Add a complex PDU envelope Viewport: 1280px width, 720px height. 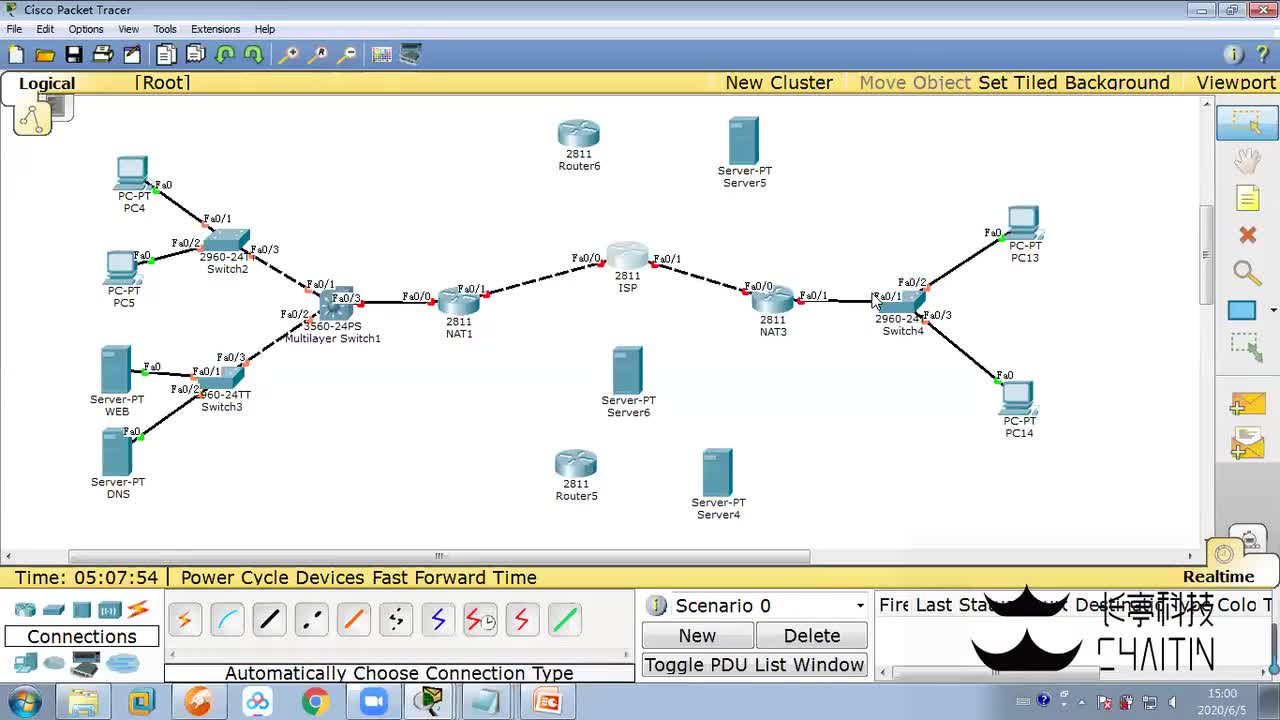[x=1247, y=442]
